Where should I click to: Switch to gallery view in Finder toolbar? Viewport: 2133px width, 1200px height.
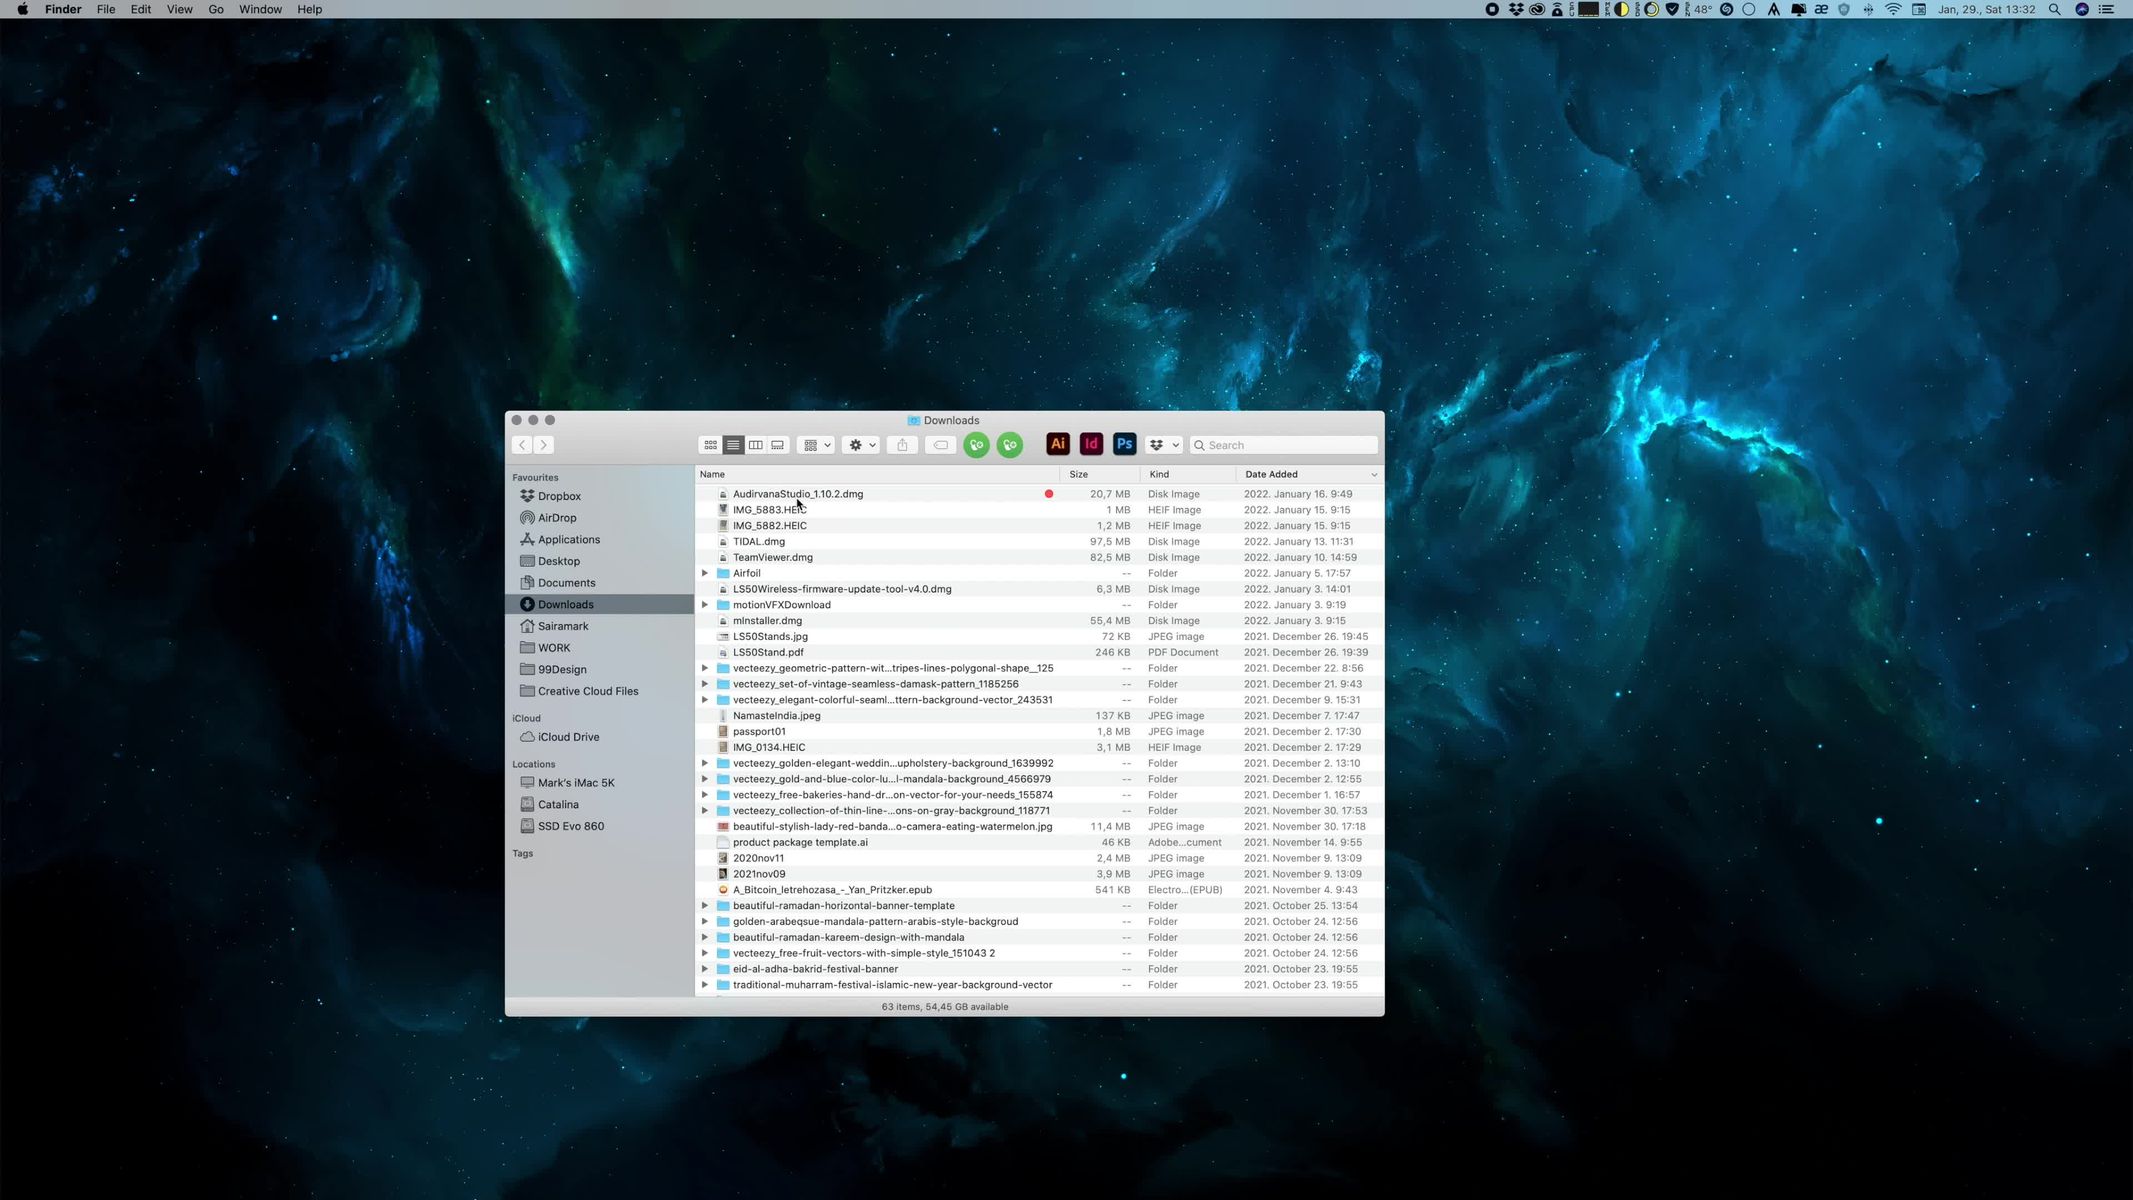click(x=778, y=445)
